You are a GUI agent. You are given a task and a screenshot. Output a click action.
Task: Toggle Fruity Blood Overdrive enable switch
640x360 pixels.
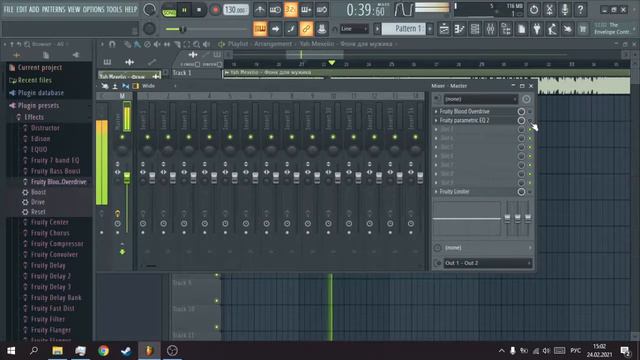[x=530, y=111]
